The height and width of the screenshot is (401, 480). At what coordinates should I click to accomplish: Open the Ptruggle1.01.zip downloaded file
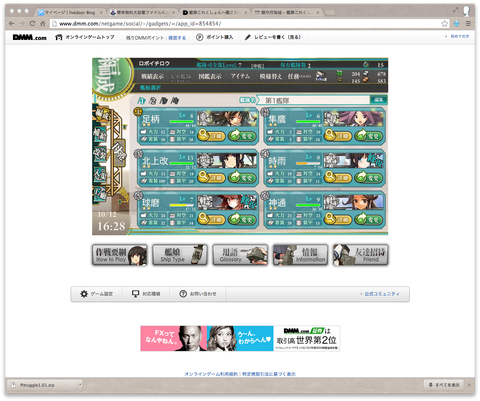(42, 385)
